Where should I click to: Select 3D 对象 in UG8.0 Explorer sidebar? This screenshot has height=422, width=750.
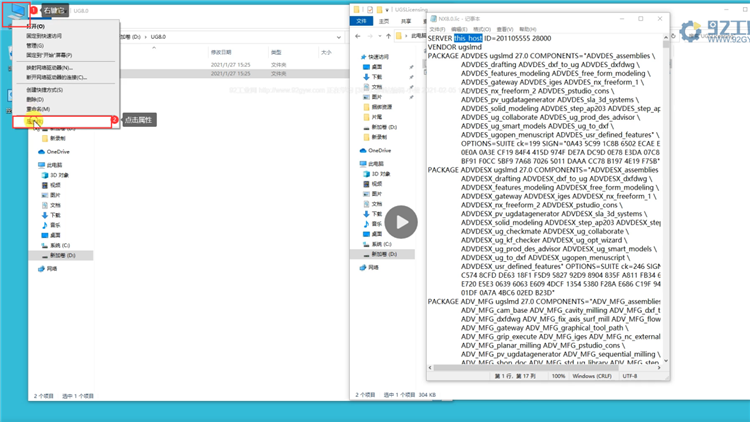coord(55,175)
